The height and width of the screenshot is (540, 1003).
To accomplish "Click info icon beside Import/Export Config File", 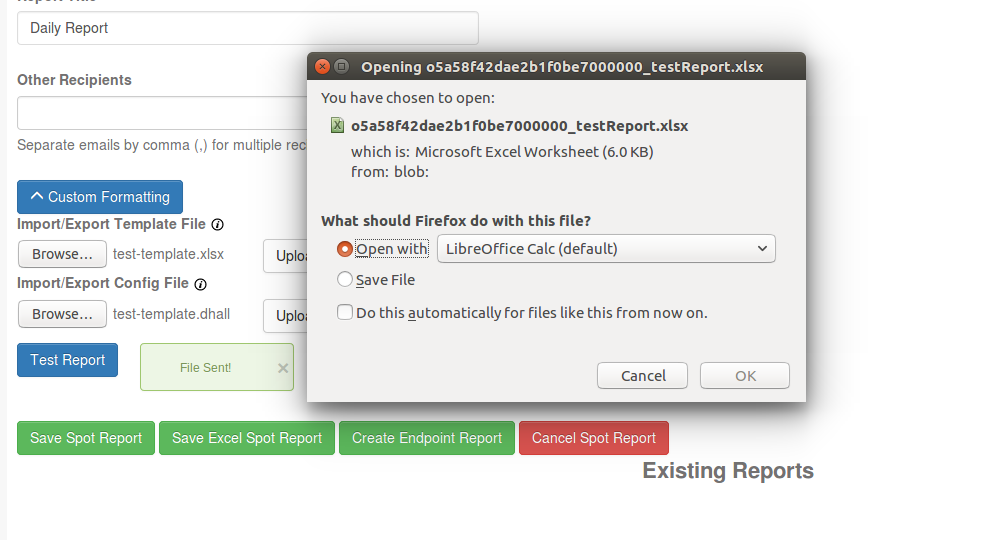I will (201, 284).
